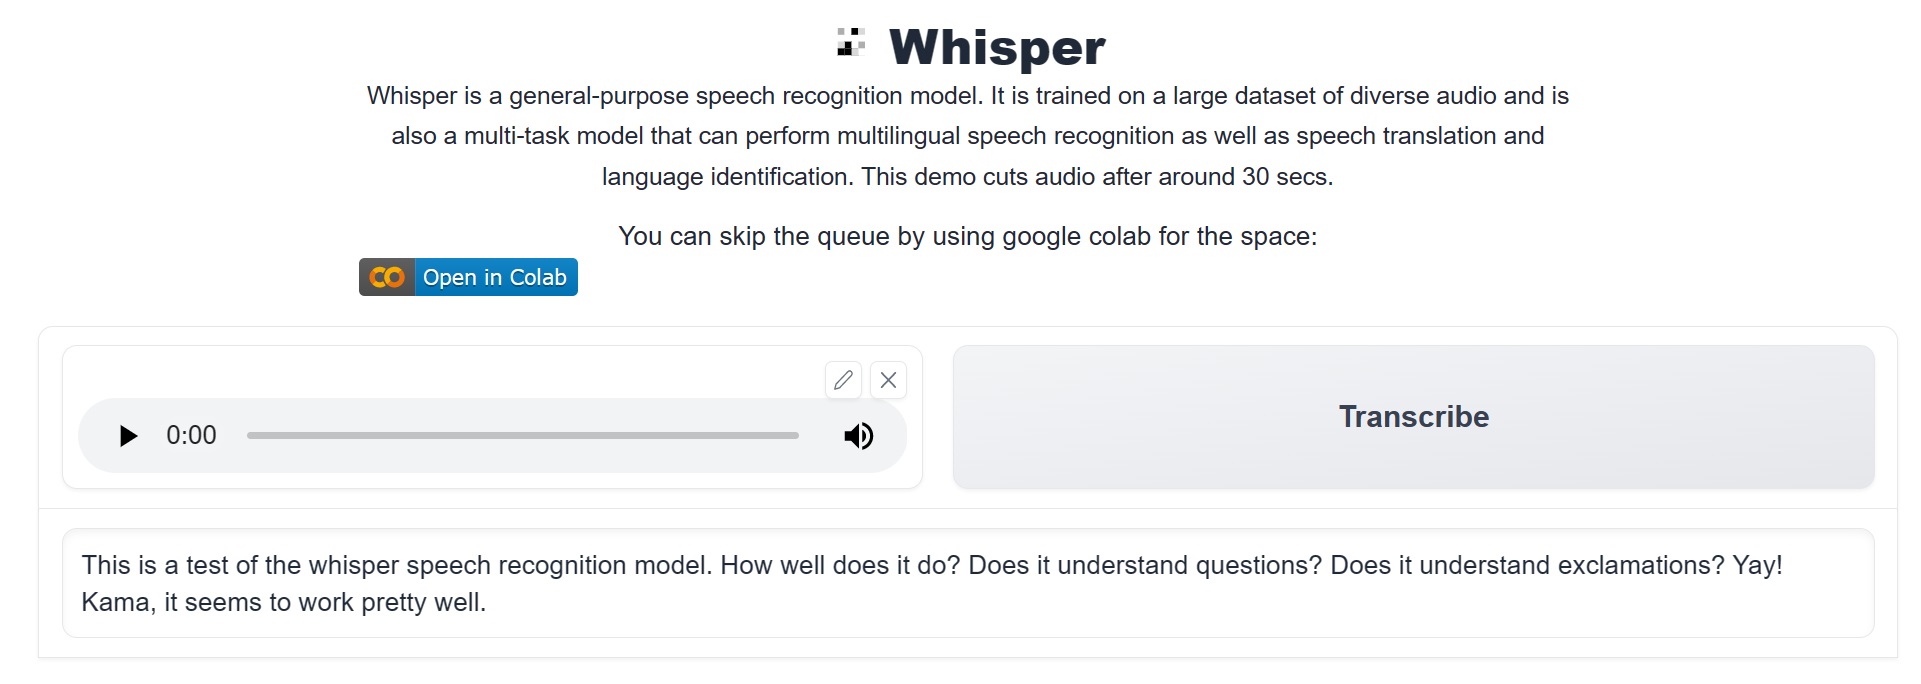This screenshot has height=684, width=1921.
Task: Click the "Kama, it seems to work" sentence
Action: pyautogui.click(x=283, y=602)
